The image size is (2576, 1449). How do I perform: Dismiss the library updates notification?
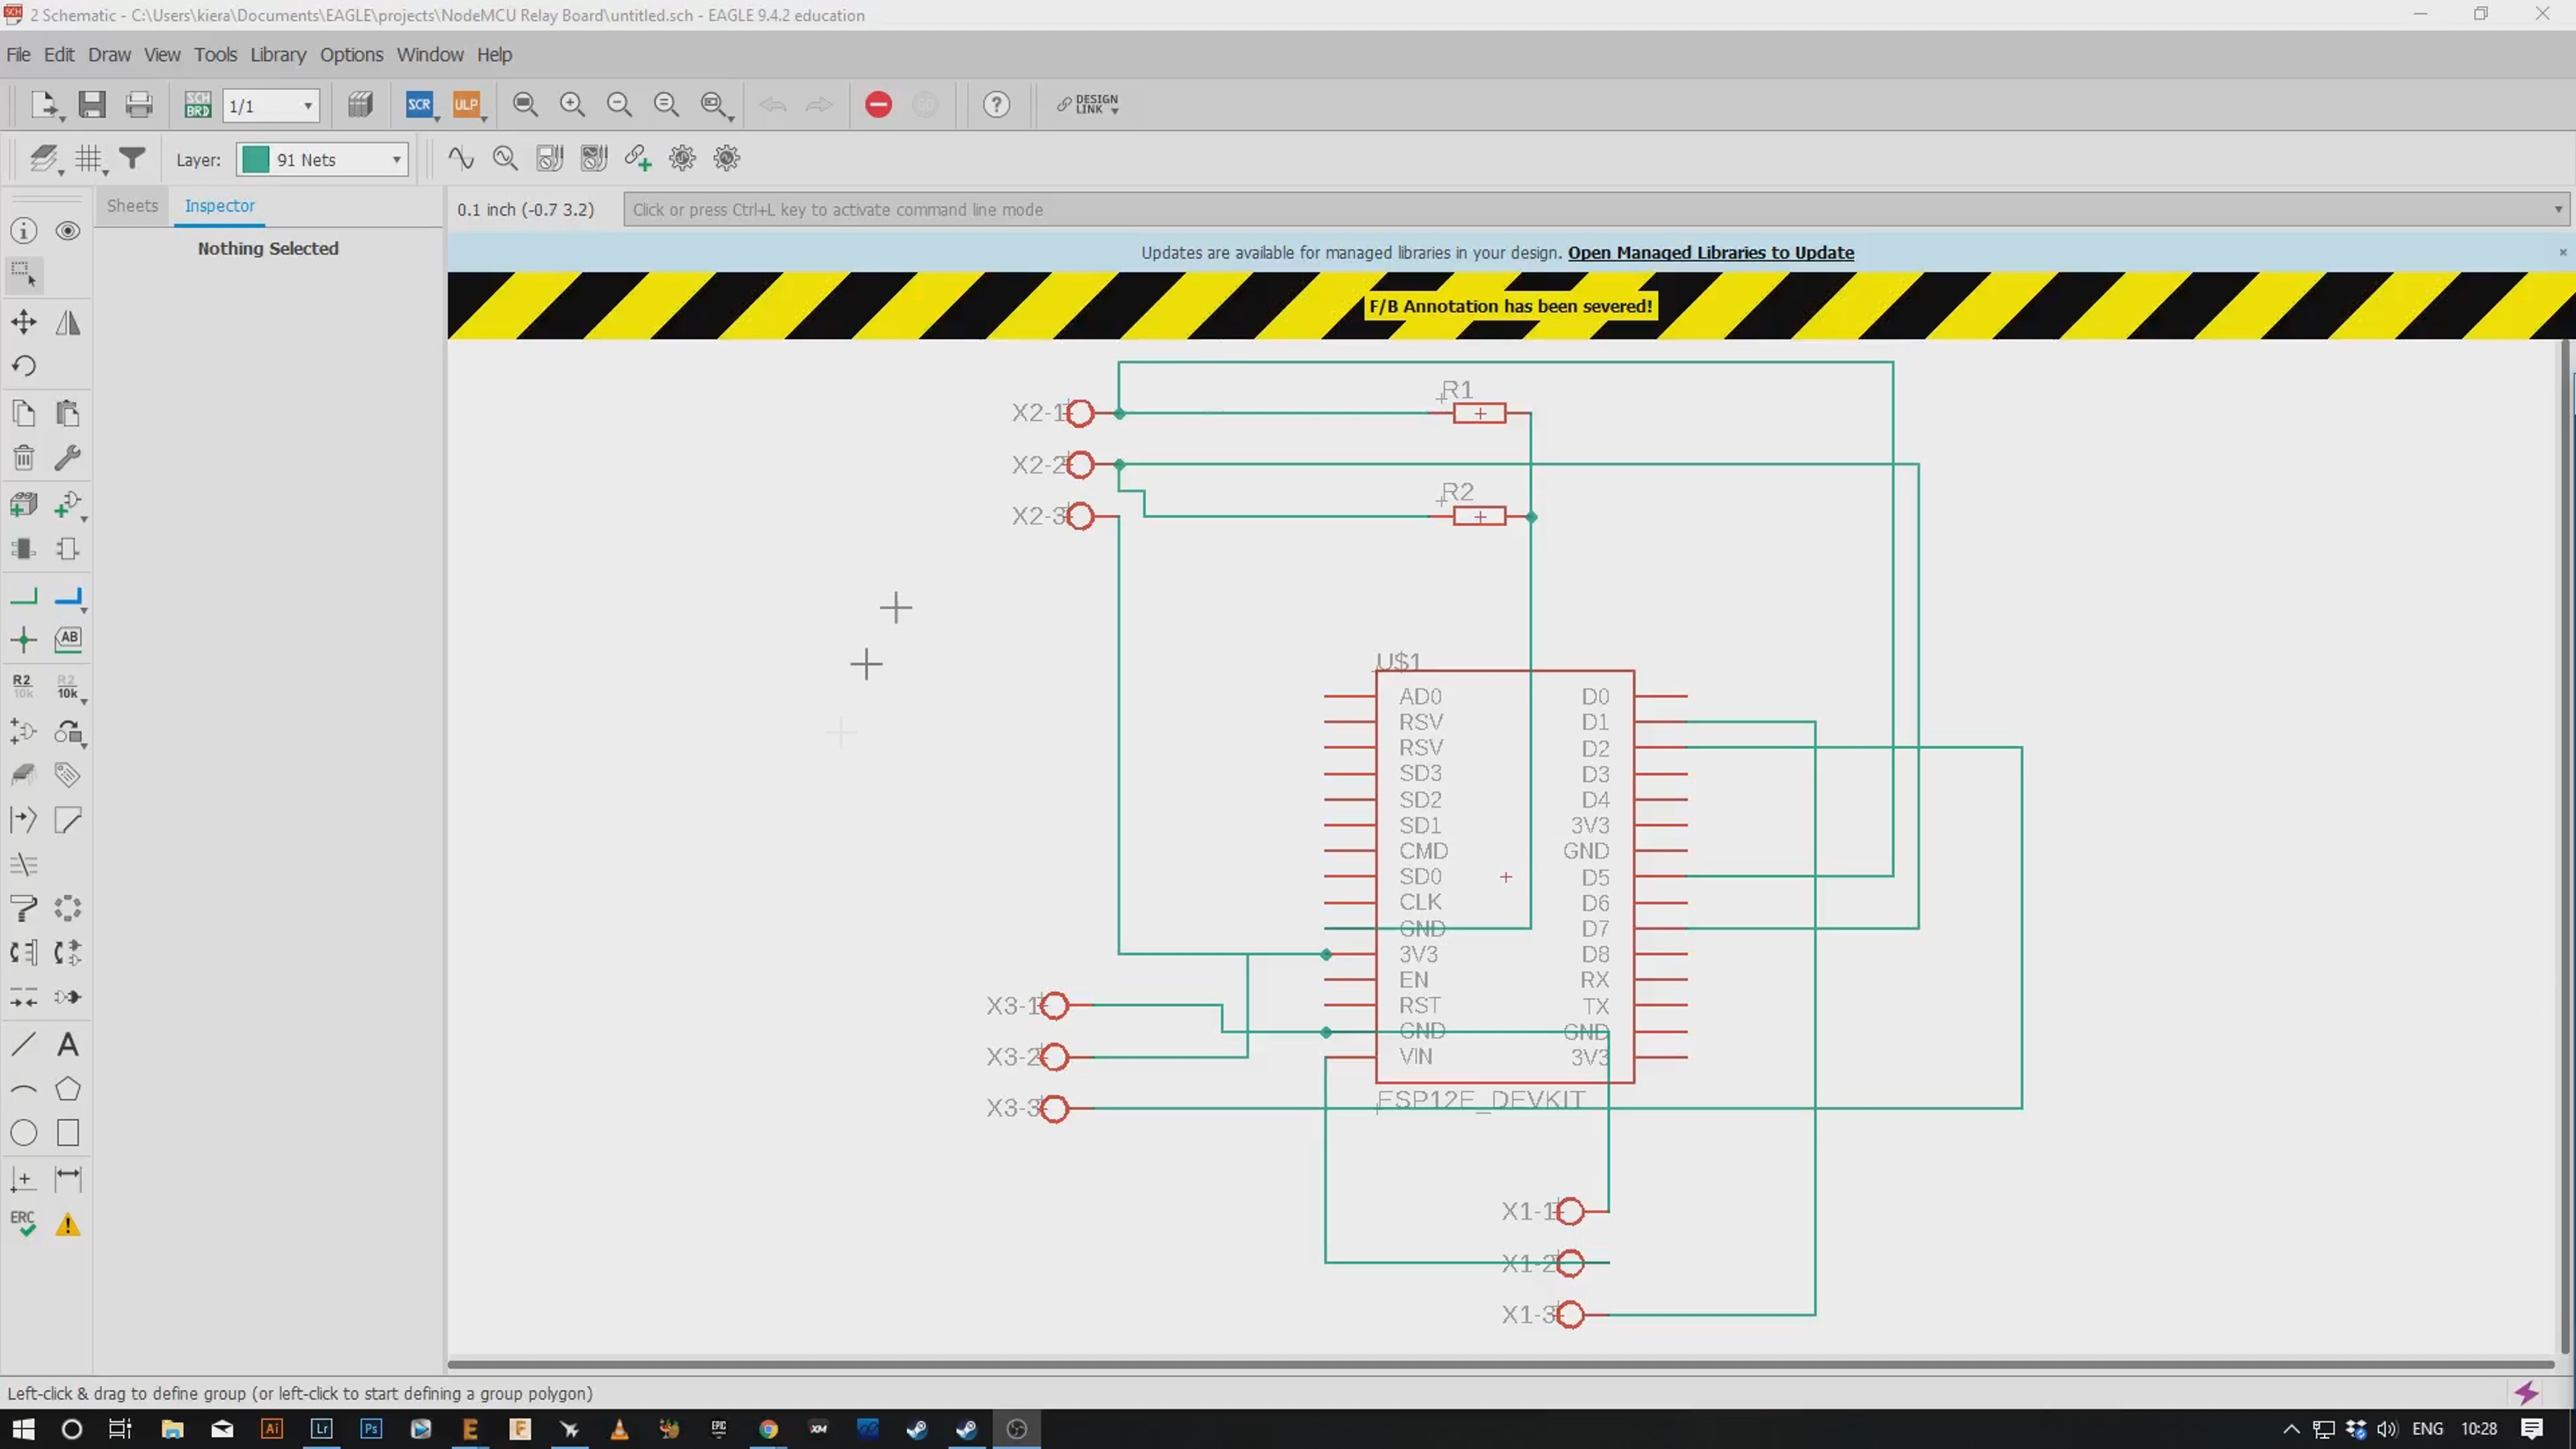pos(2563,253)
